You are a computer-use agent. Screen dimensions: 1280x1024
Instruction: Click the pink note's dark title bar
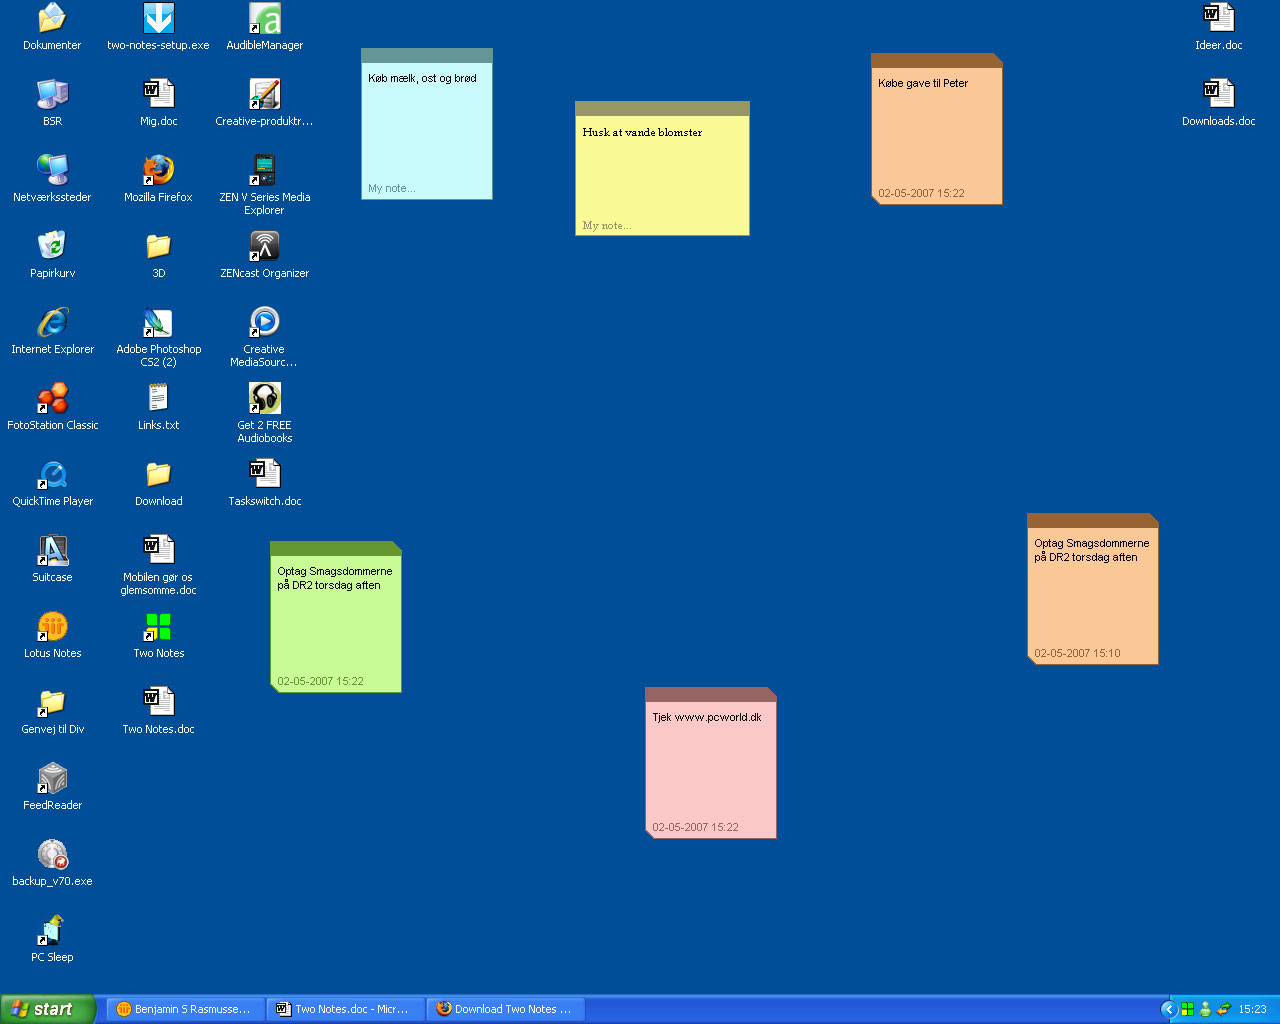point(710,694)
